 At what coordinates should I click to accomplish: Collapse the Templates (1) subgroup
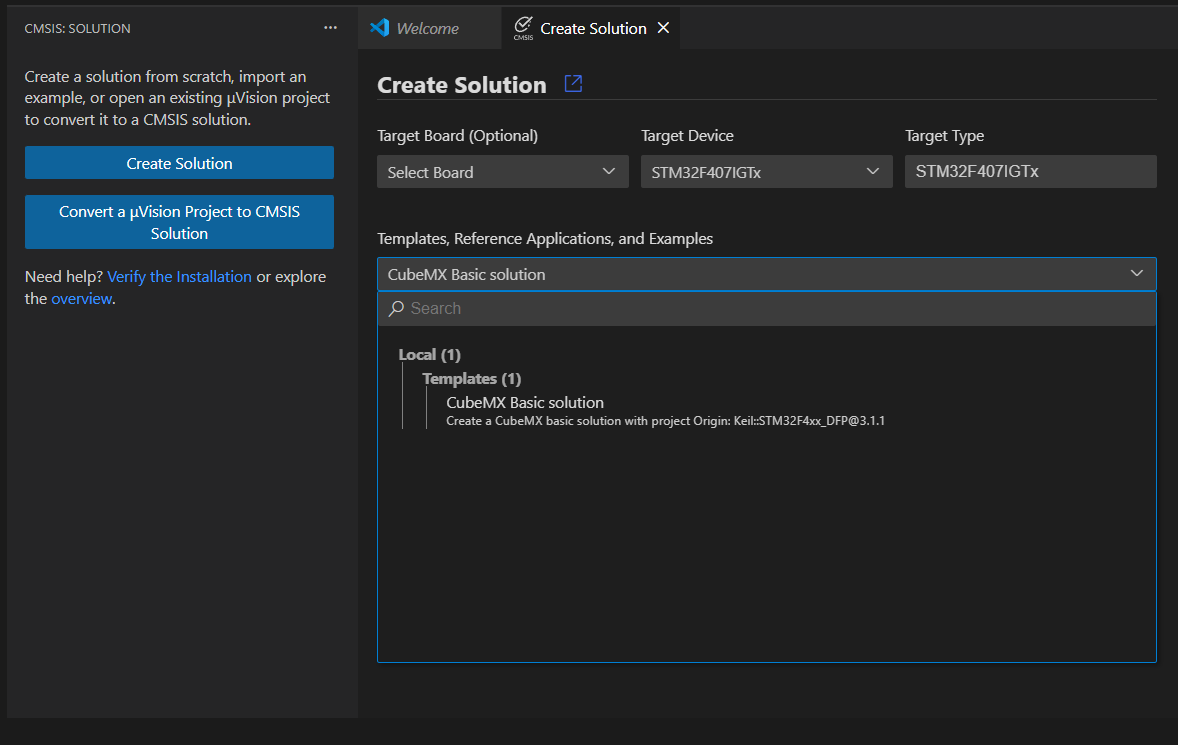pyautogui.click(x=471, y=379)
